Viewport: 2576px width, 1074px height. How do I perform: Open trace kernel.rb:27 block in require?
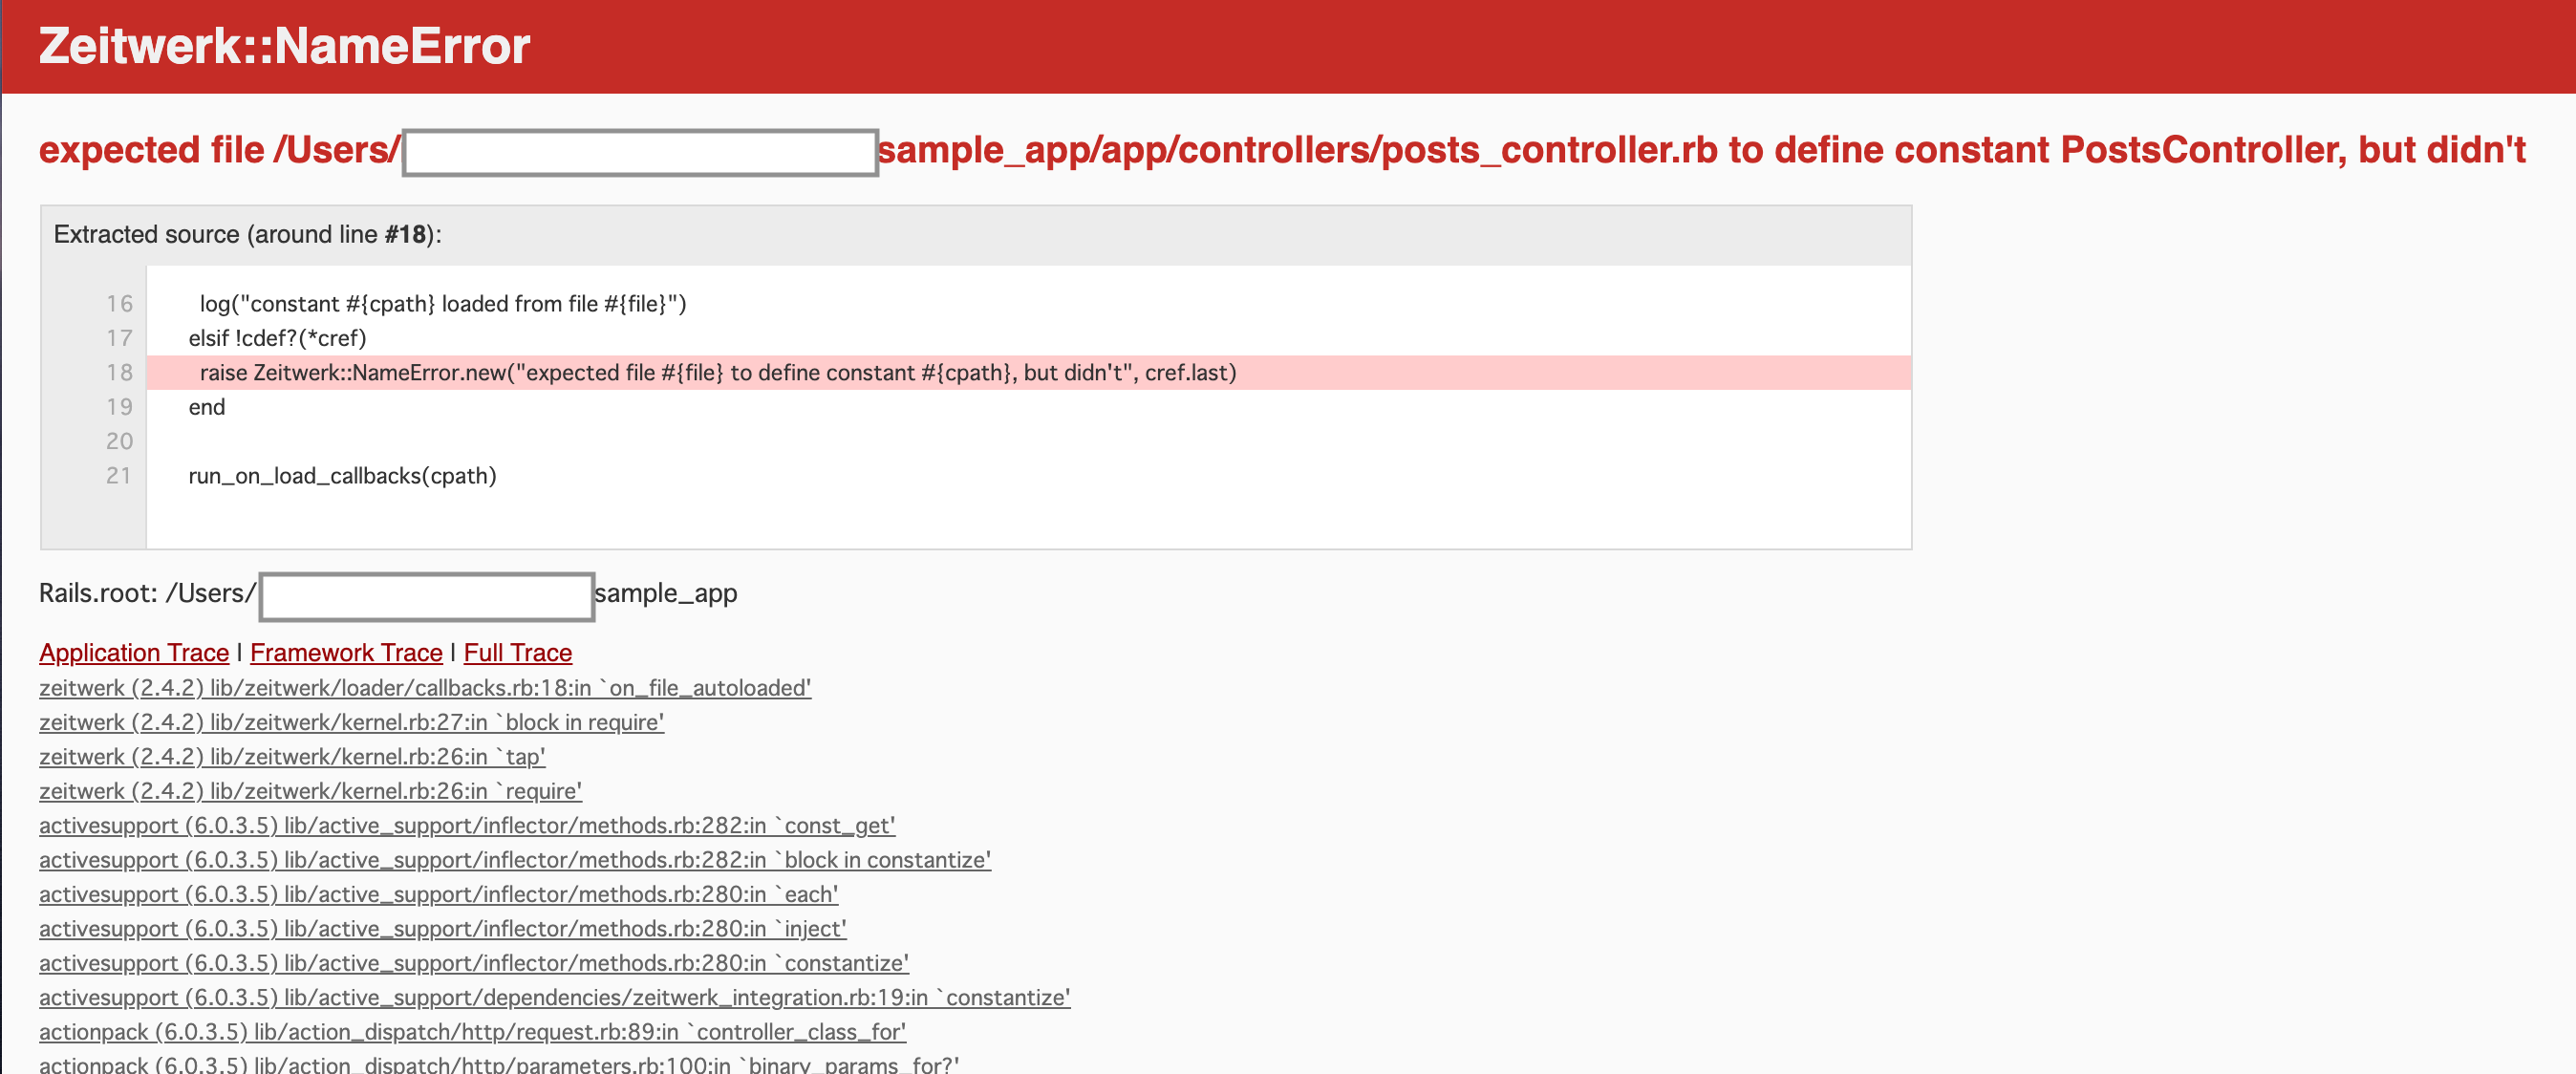pyautogui.click(x=351, y=722)
